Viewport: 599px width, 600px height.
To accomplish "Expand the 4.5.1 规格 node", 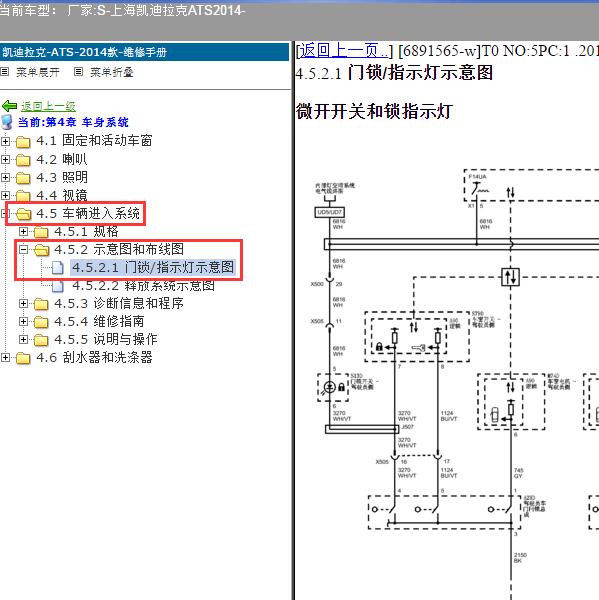I will [x=23, y=231].
